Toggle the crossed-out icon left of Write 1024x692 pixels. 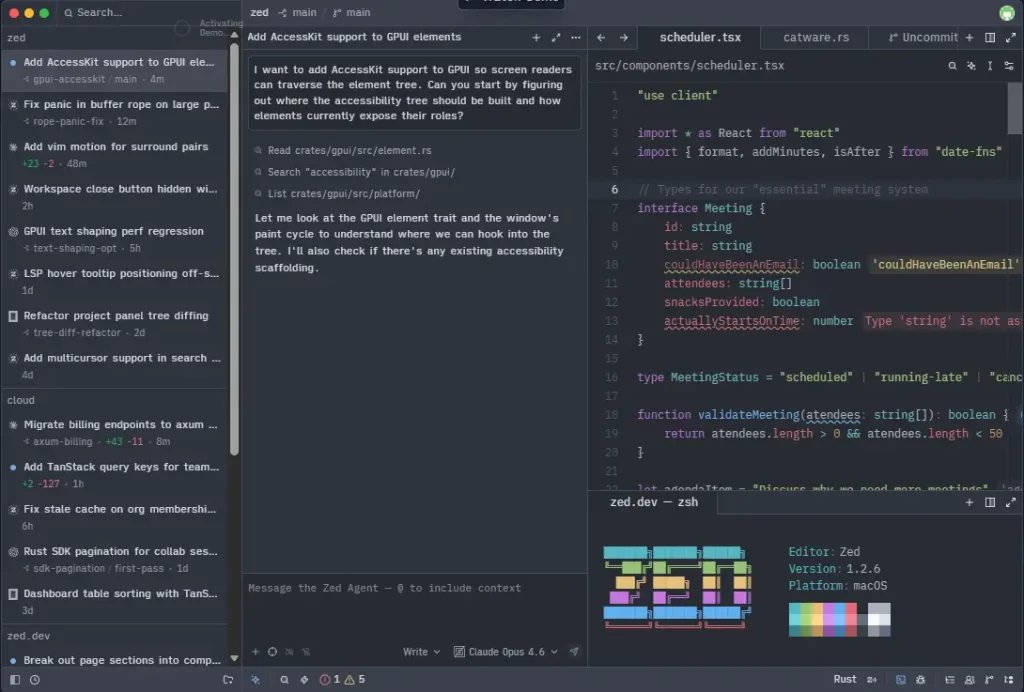pos(306,652)
